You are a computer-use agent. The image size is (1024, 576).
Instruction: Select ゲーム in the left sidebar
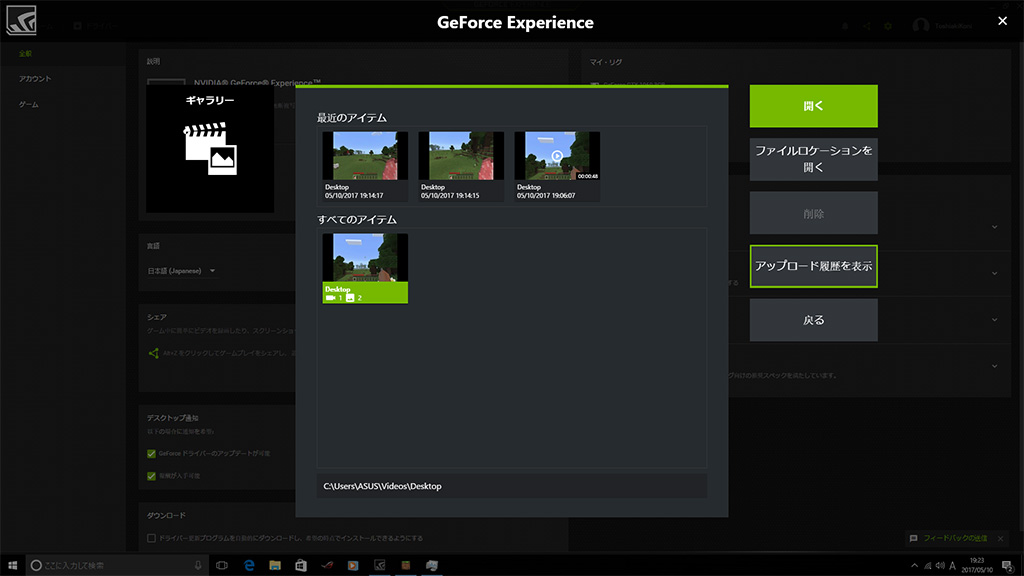[x=29, y=105]
